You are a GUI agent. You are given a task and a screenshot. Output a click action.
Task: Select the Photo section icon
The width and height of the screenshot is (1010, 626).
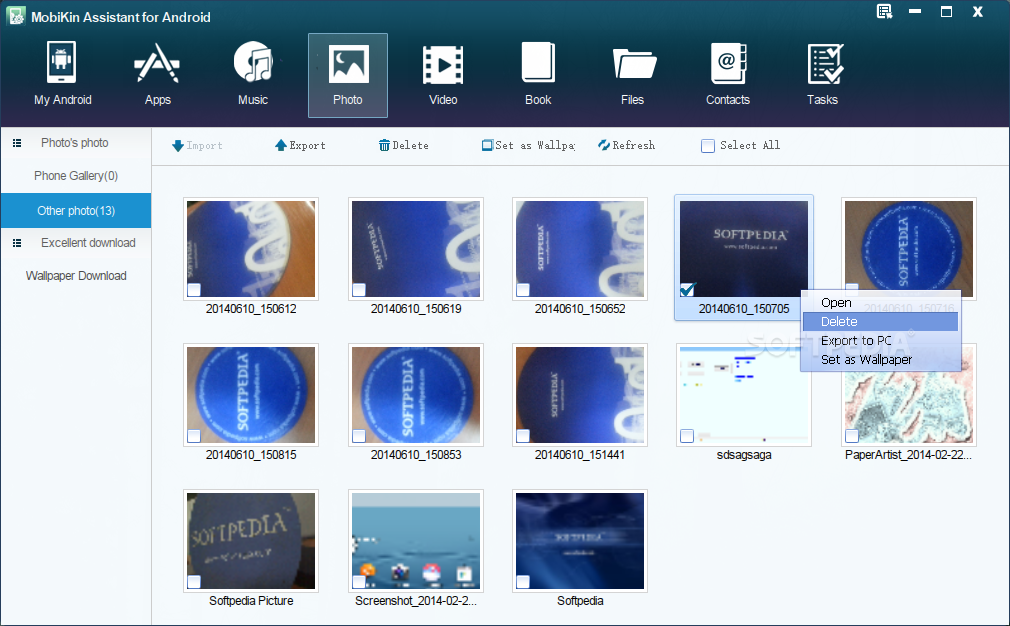(x=348, y=75)
